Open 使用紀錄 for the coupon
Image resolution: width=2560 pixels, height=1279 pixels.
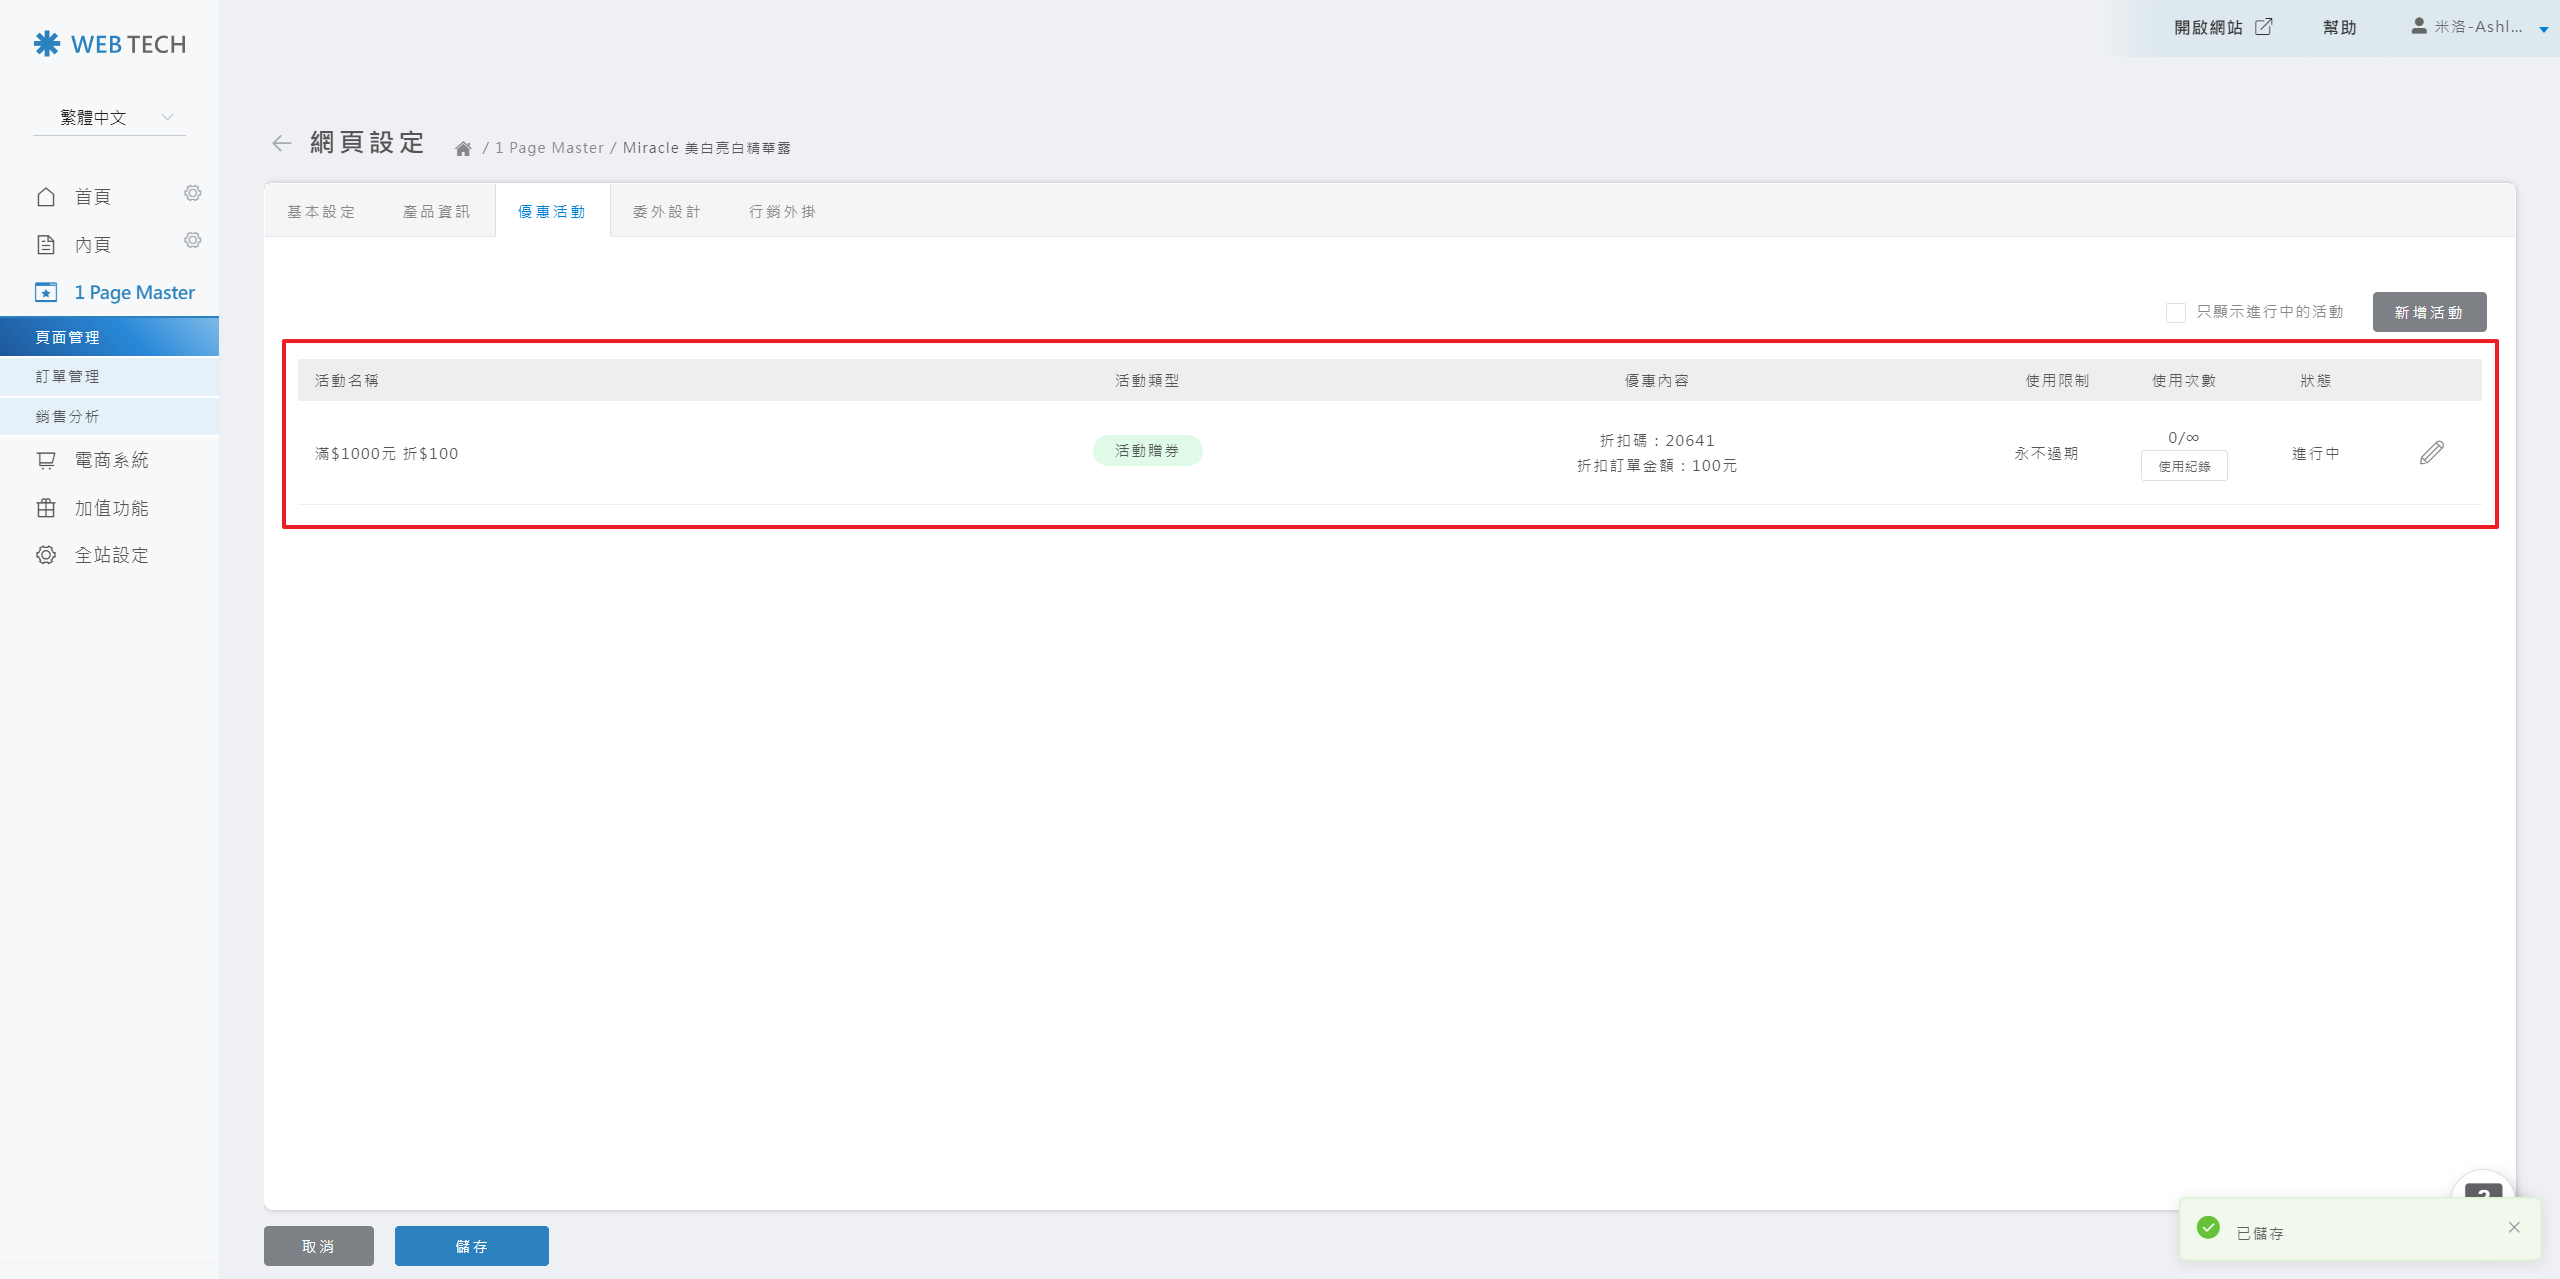(2184, 466)
